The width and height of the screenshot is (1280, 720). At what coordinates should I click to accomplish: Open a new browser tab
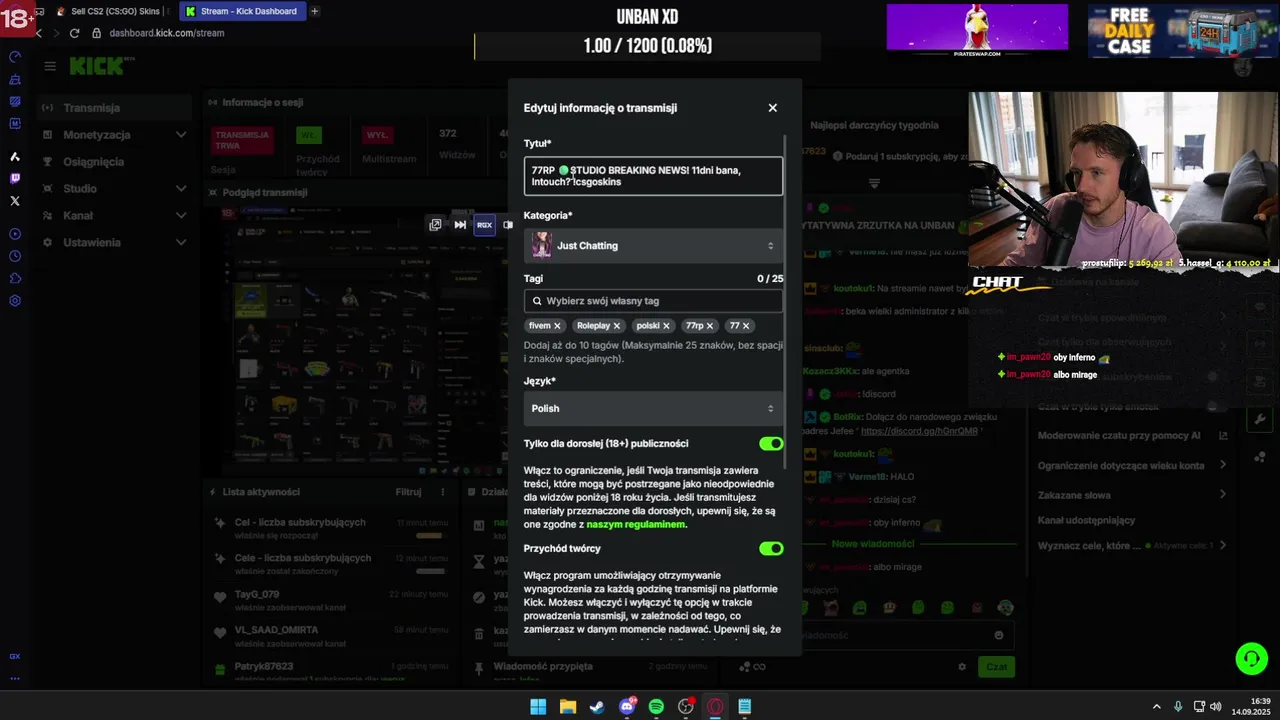[x=315, y=11]
